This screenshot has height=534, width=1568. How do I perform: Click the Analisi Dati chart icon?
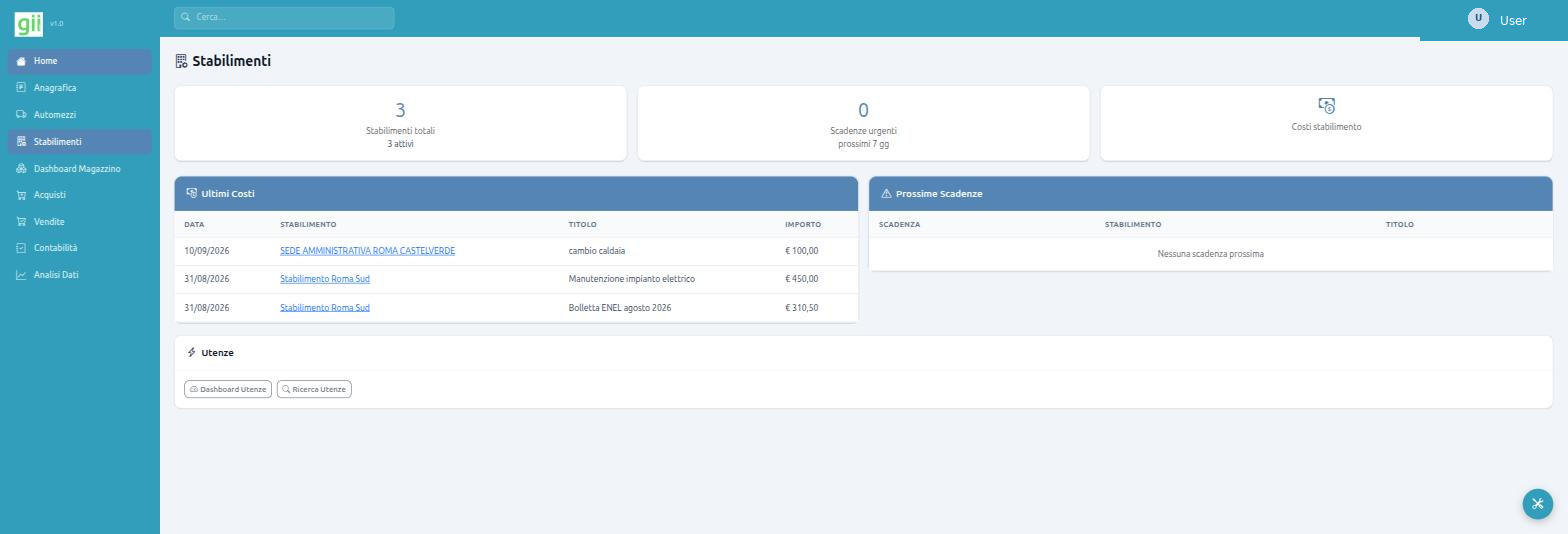click(21, 275)
